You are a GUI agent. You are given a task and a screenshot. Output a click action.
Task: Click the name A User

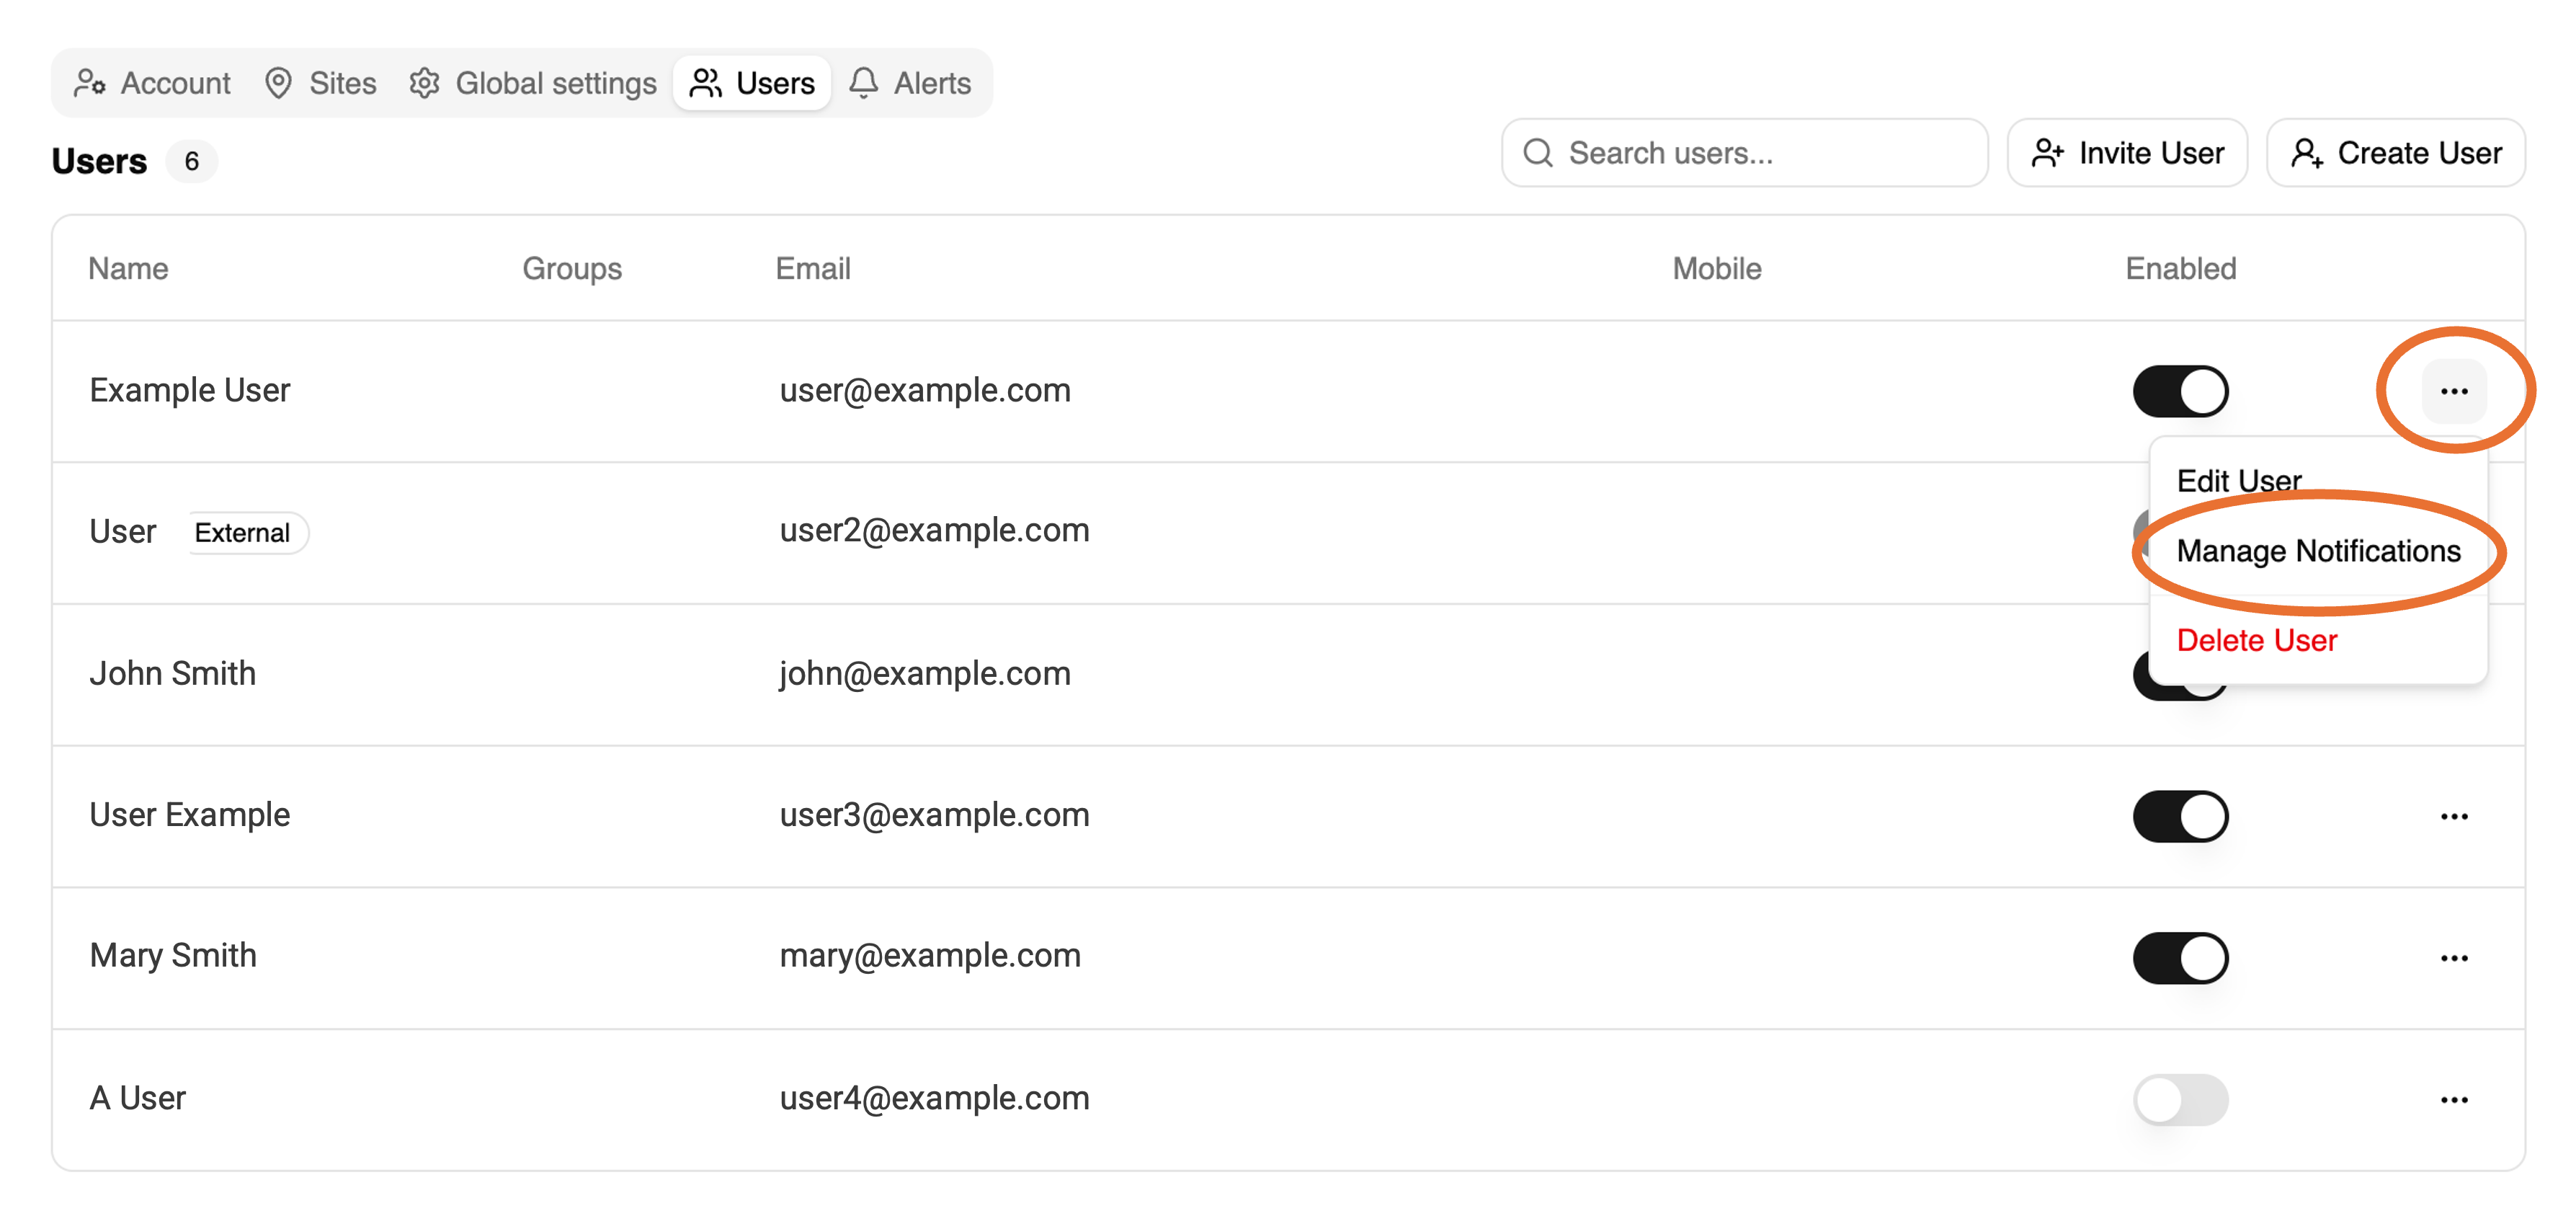137,1098
